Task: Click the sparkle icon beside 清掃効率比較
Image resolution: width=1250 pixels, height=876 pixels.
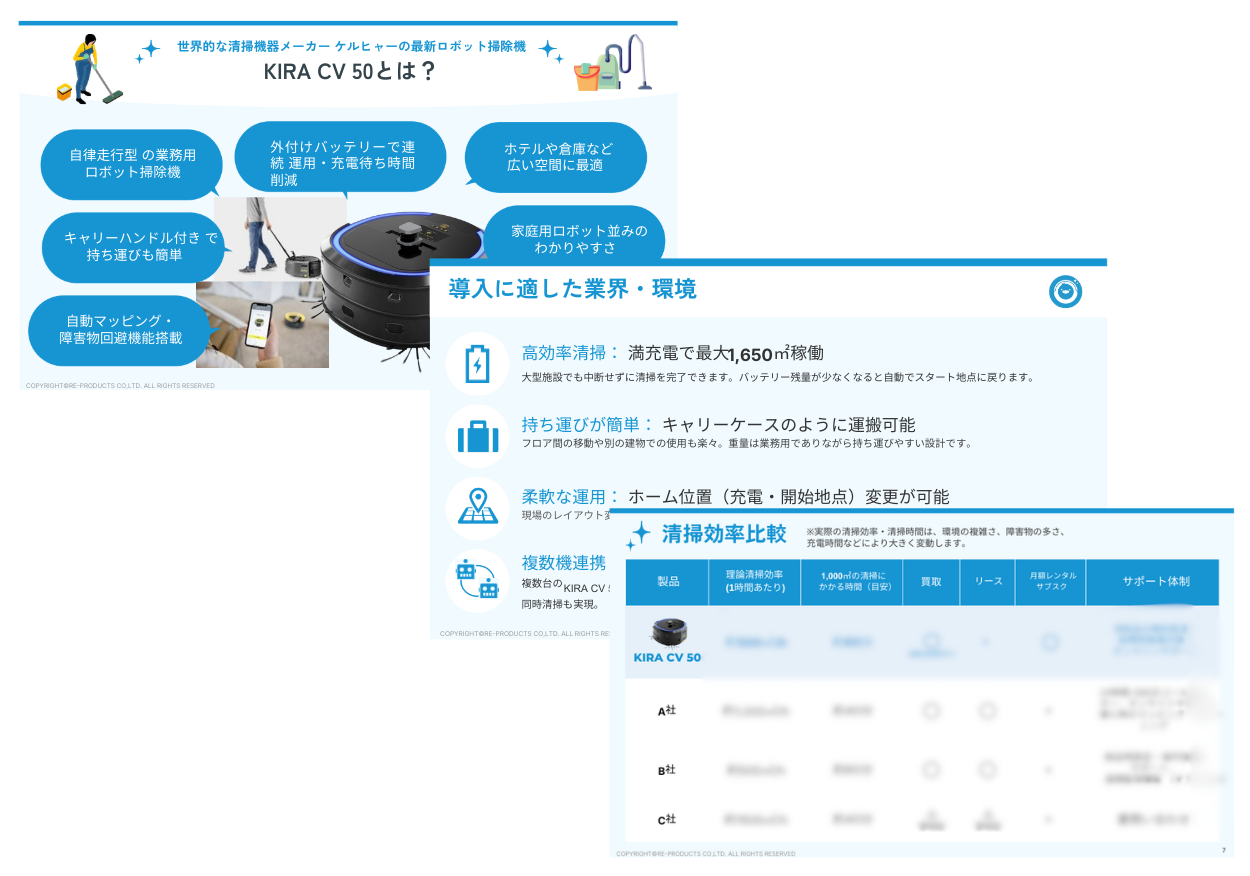Action: coord(637,536)
